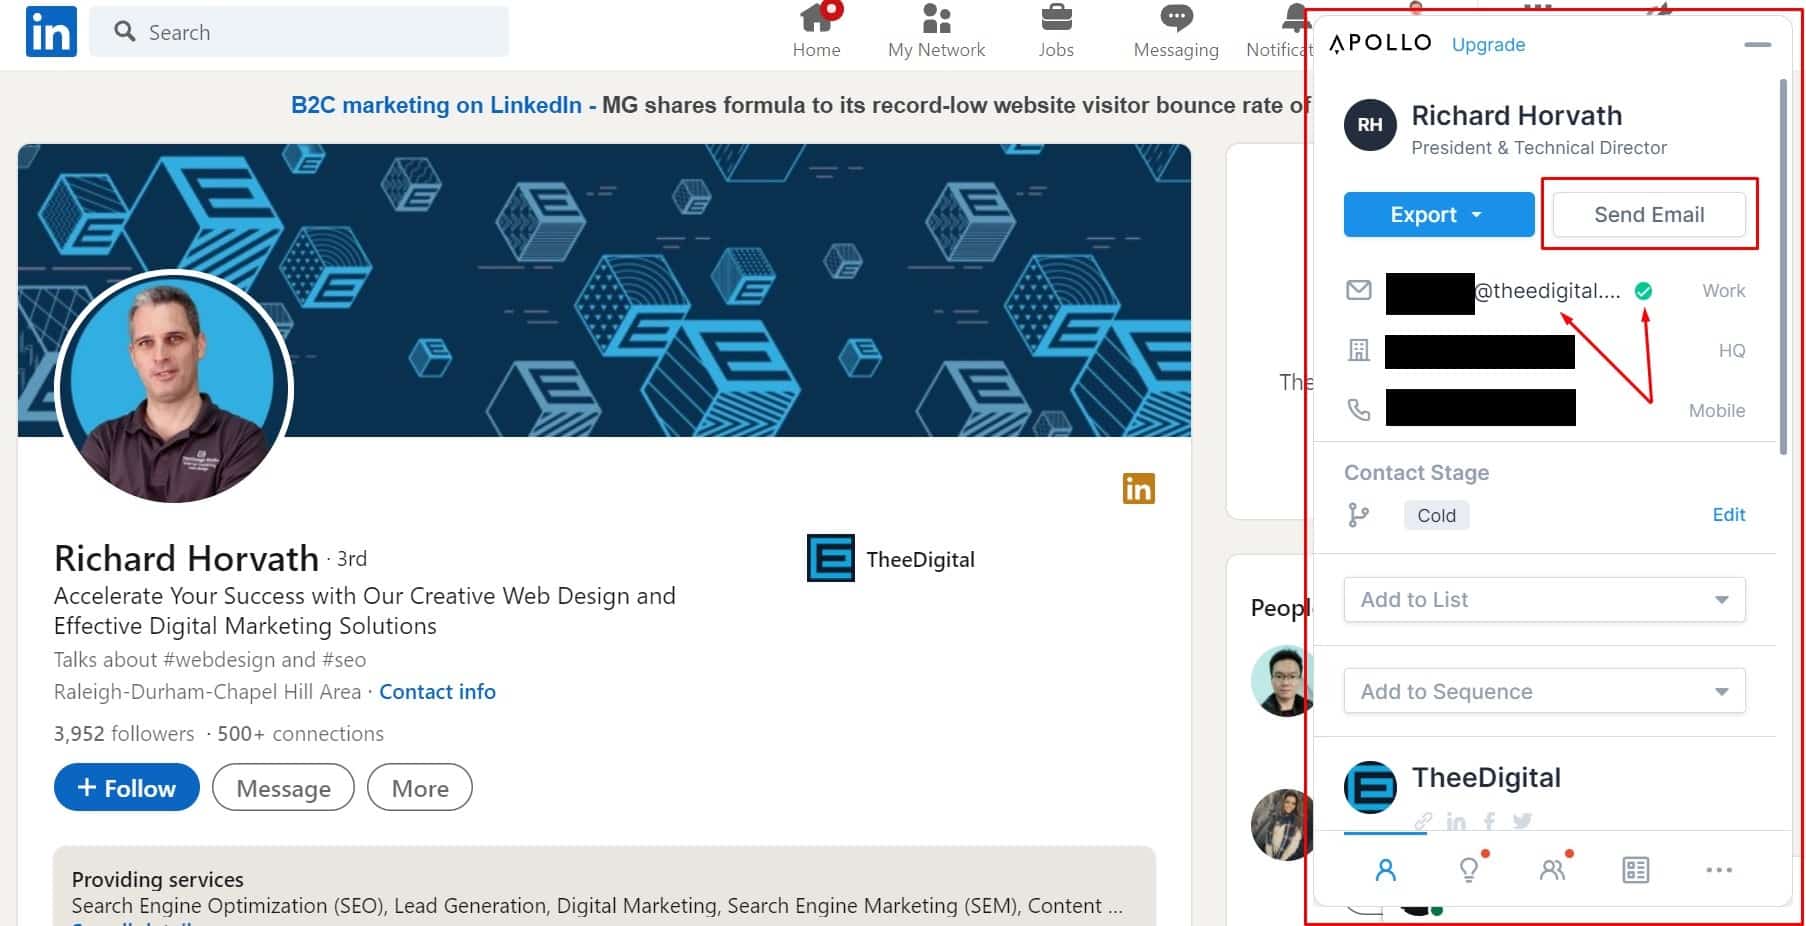Click the Upgrade link in Apollo

point(1488,45)
